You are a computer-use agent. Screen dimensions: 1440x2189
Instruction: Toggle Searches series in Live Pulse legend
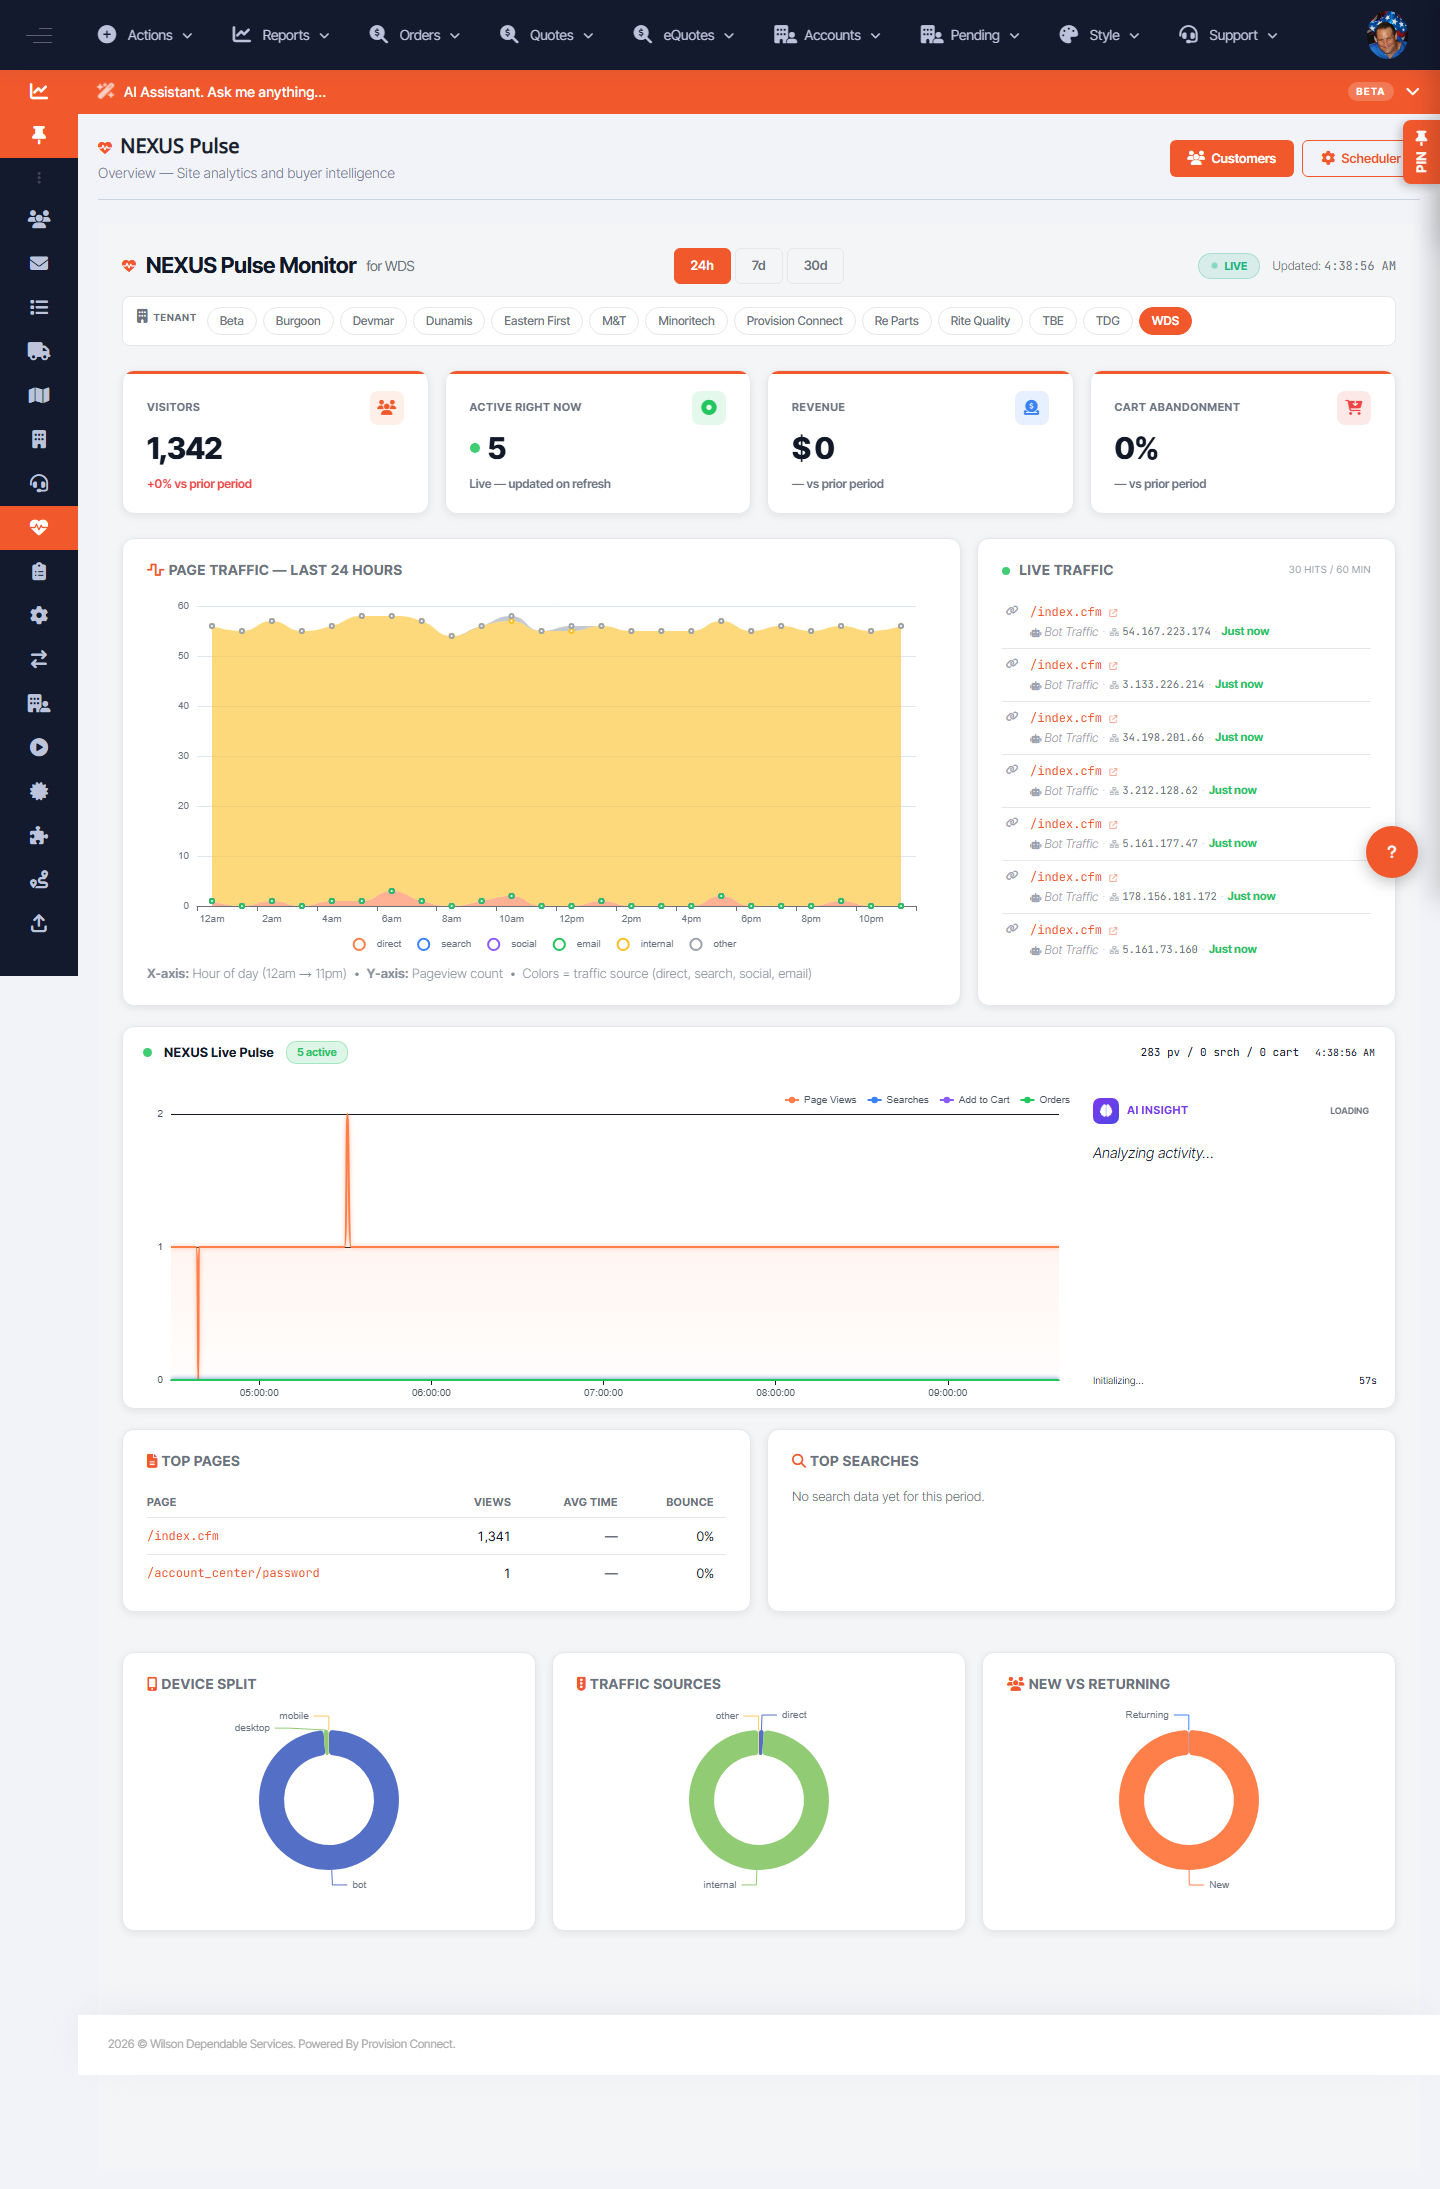(x=898, y=1100)
